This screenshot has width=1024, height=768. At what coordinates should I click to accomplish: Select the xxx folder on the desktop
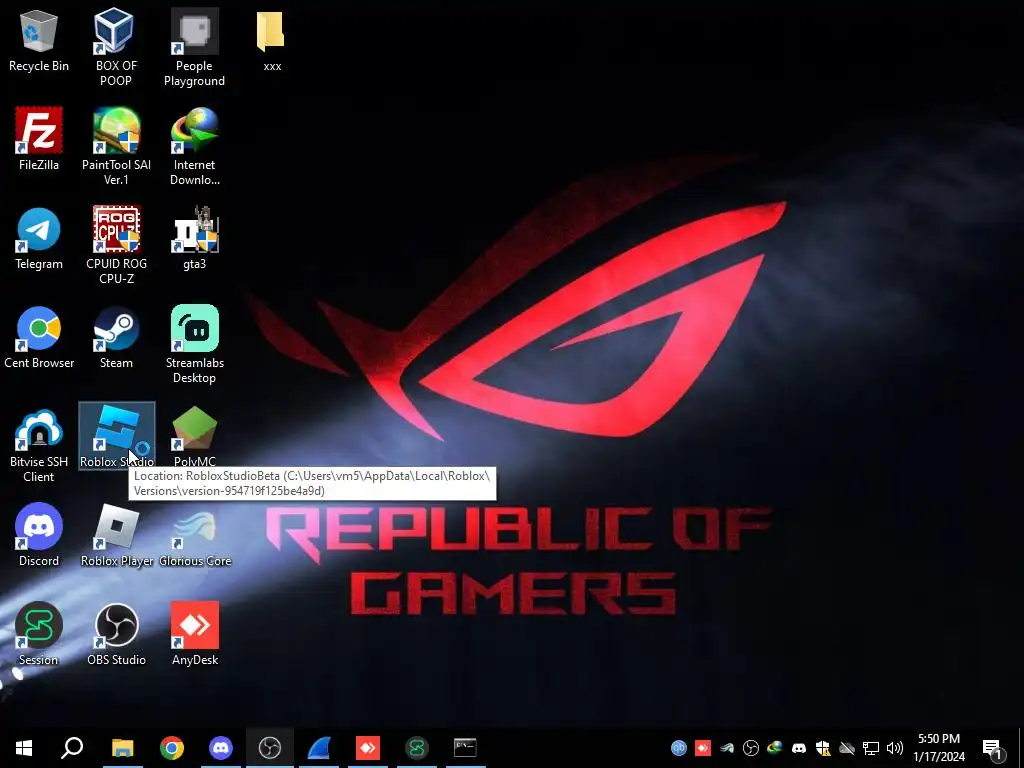(x=272, y=40)
